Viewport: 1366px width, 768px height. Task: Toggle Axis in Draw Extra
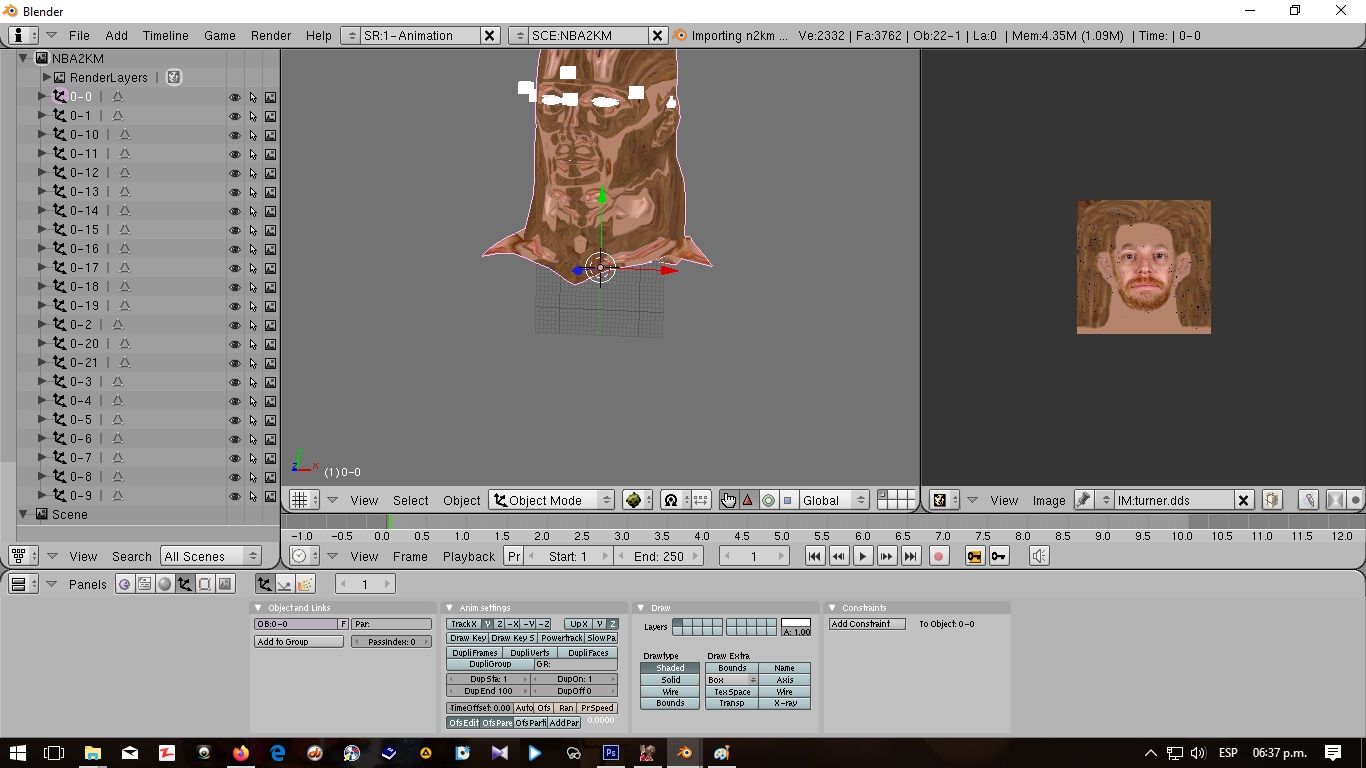[784, 680]
